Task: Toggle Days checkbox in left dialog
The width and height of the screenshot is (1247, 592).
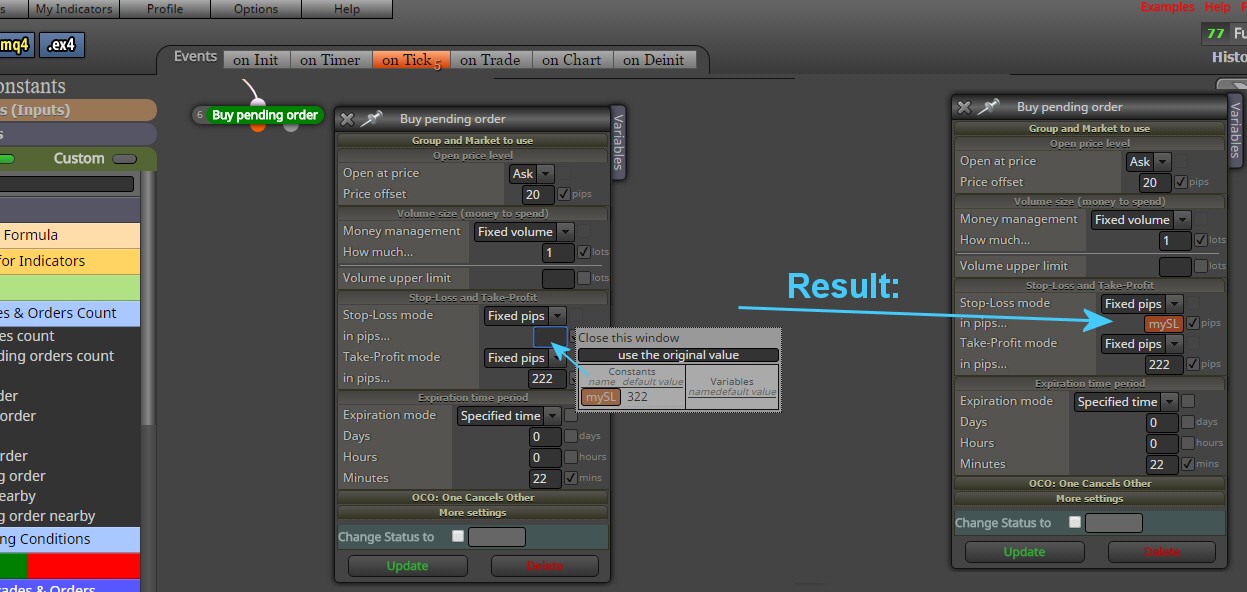Action: click(x=571, y=436)
